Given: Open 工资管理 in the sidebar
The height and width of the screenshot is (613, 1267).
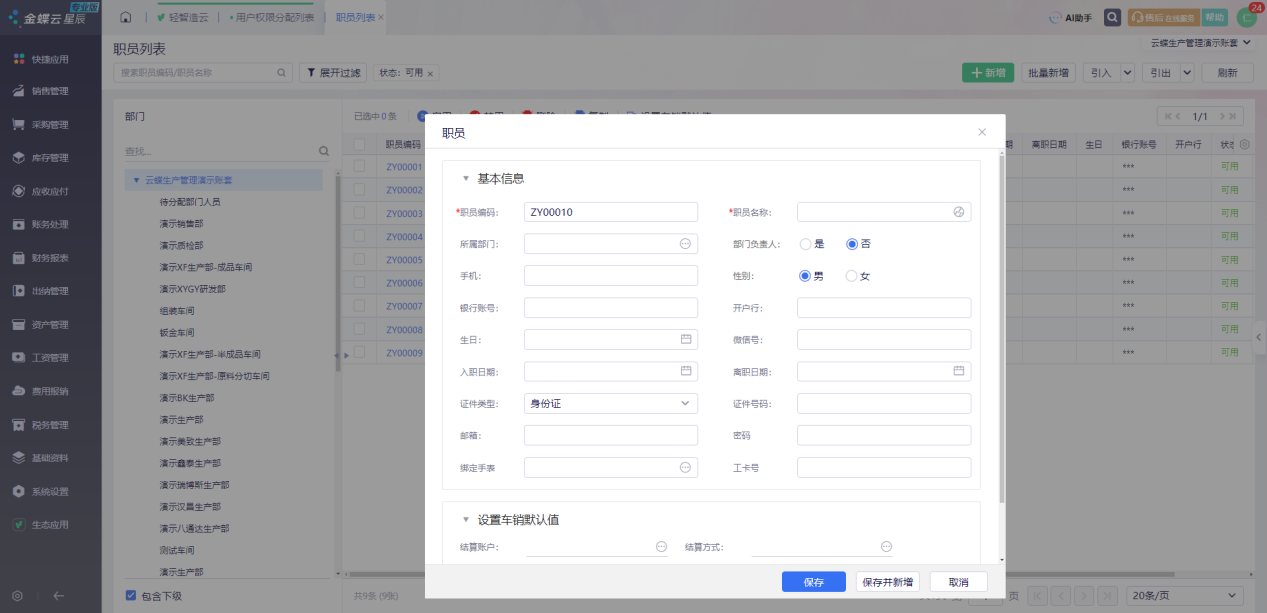Looking at the screenshot, I should click(x=50, y=358).
